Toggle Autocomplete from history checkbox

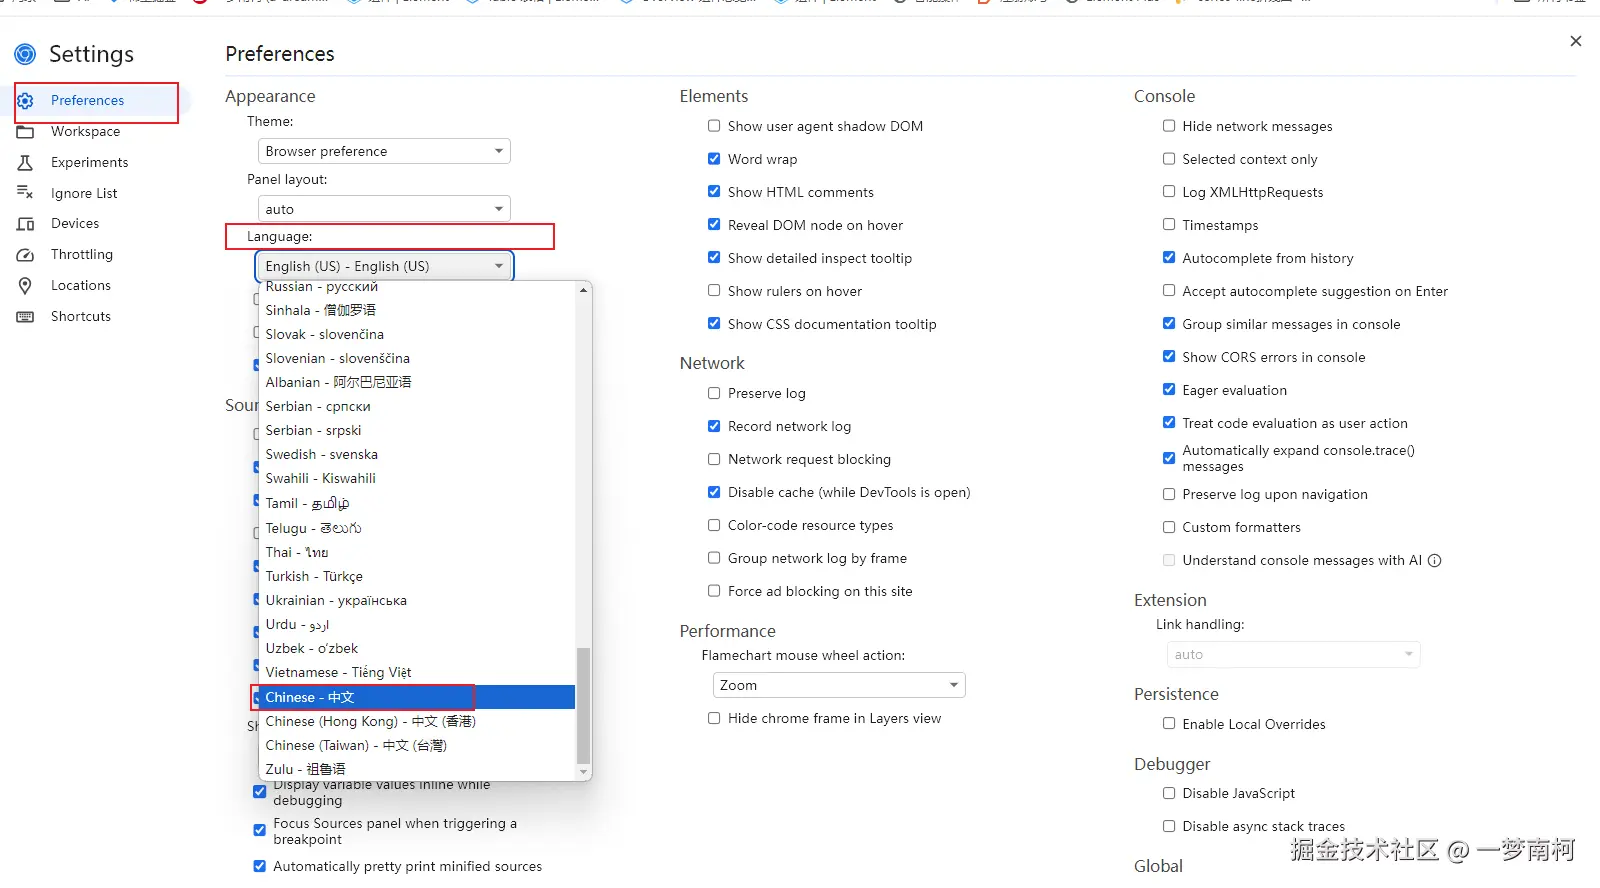1169,258
